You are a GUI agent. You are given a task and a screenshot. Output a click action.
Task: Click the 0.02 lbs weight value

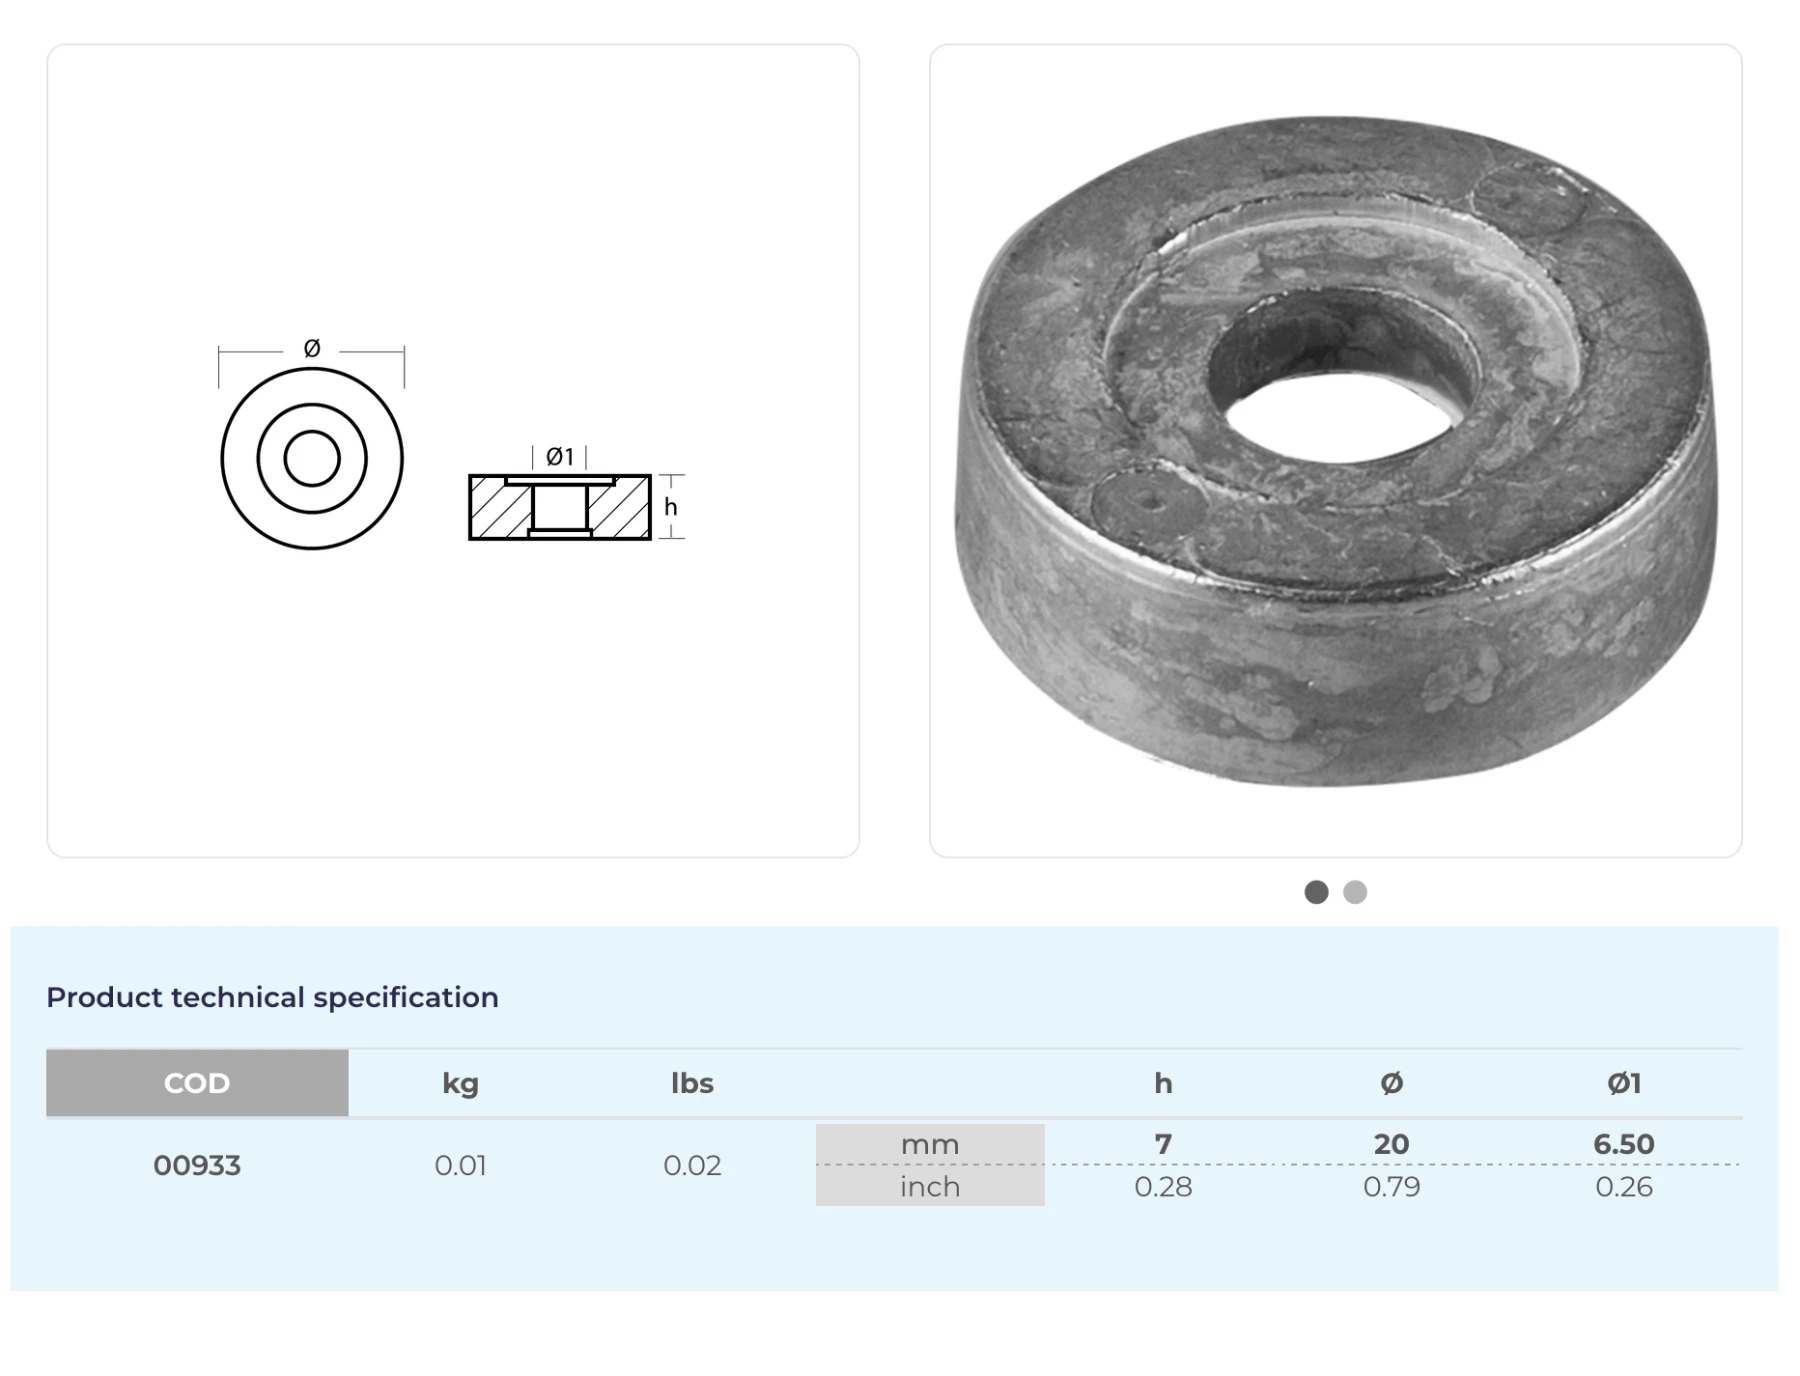[692, 1165]
